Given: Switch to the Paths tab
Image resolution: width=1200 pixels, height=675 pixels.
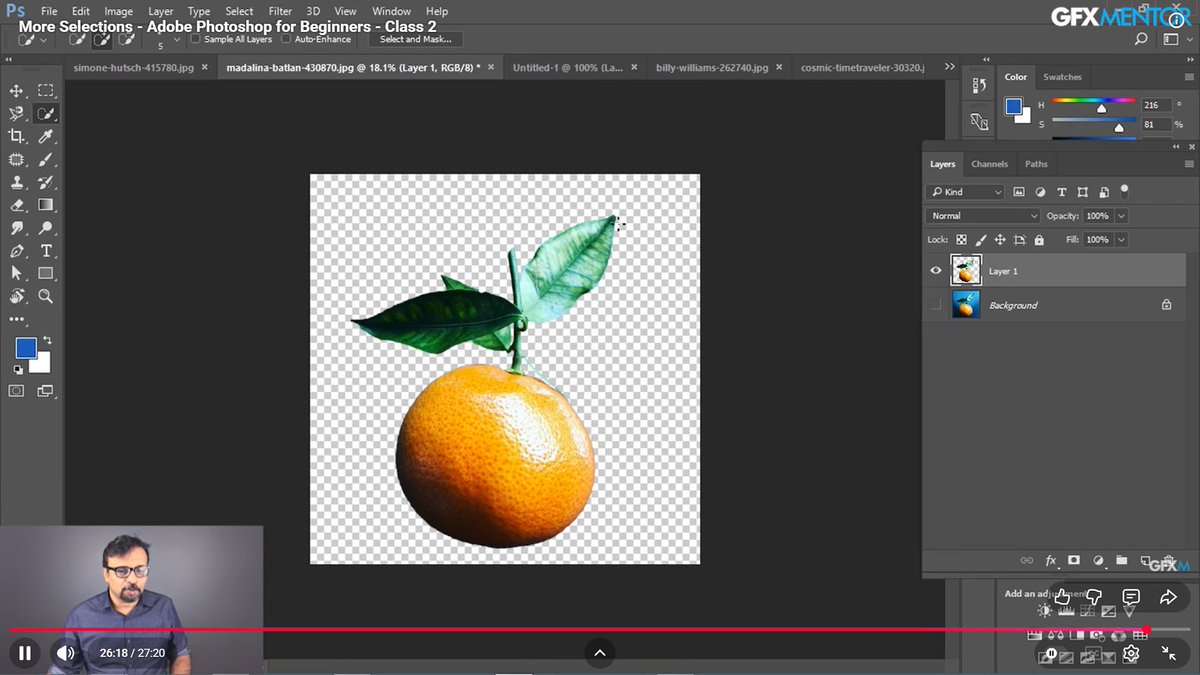Looking at the screenshot, I should pyautogui.click(x=1036, y=164).
